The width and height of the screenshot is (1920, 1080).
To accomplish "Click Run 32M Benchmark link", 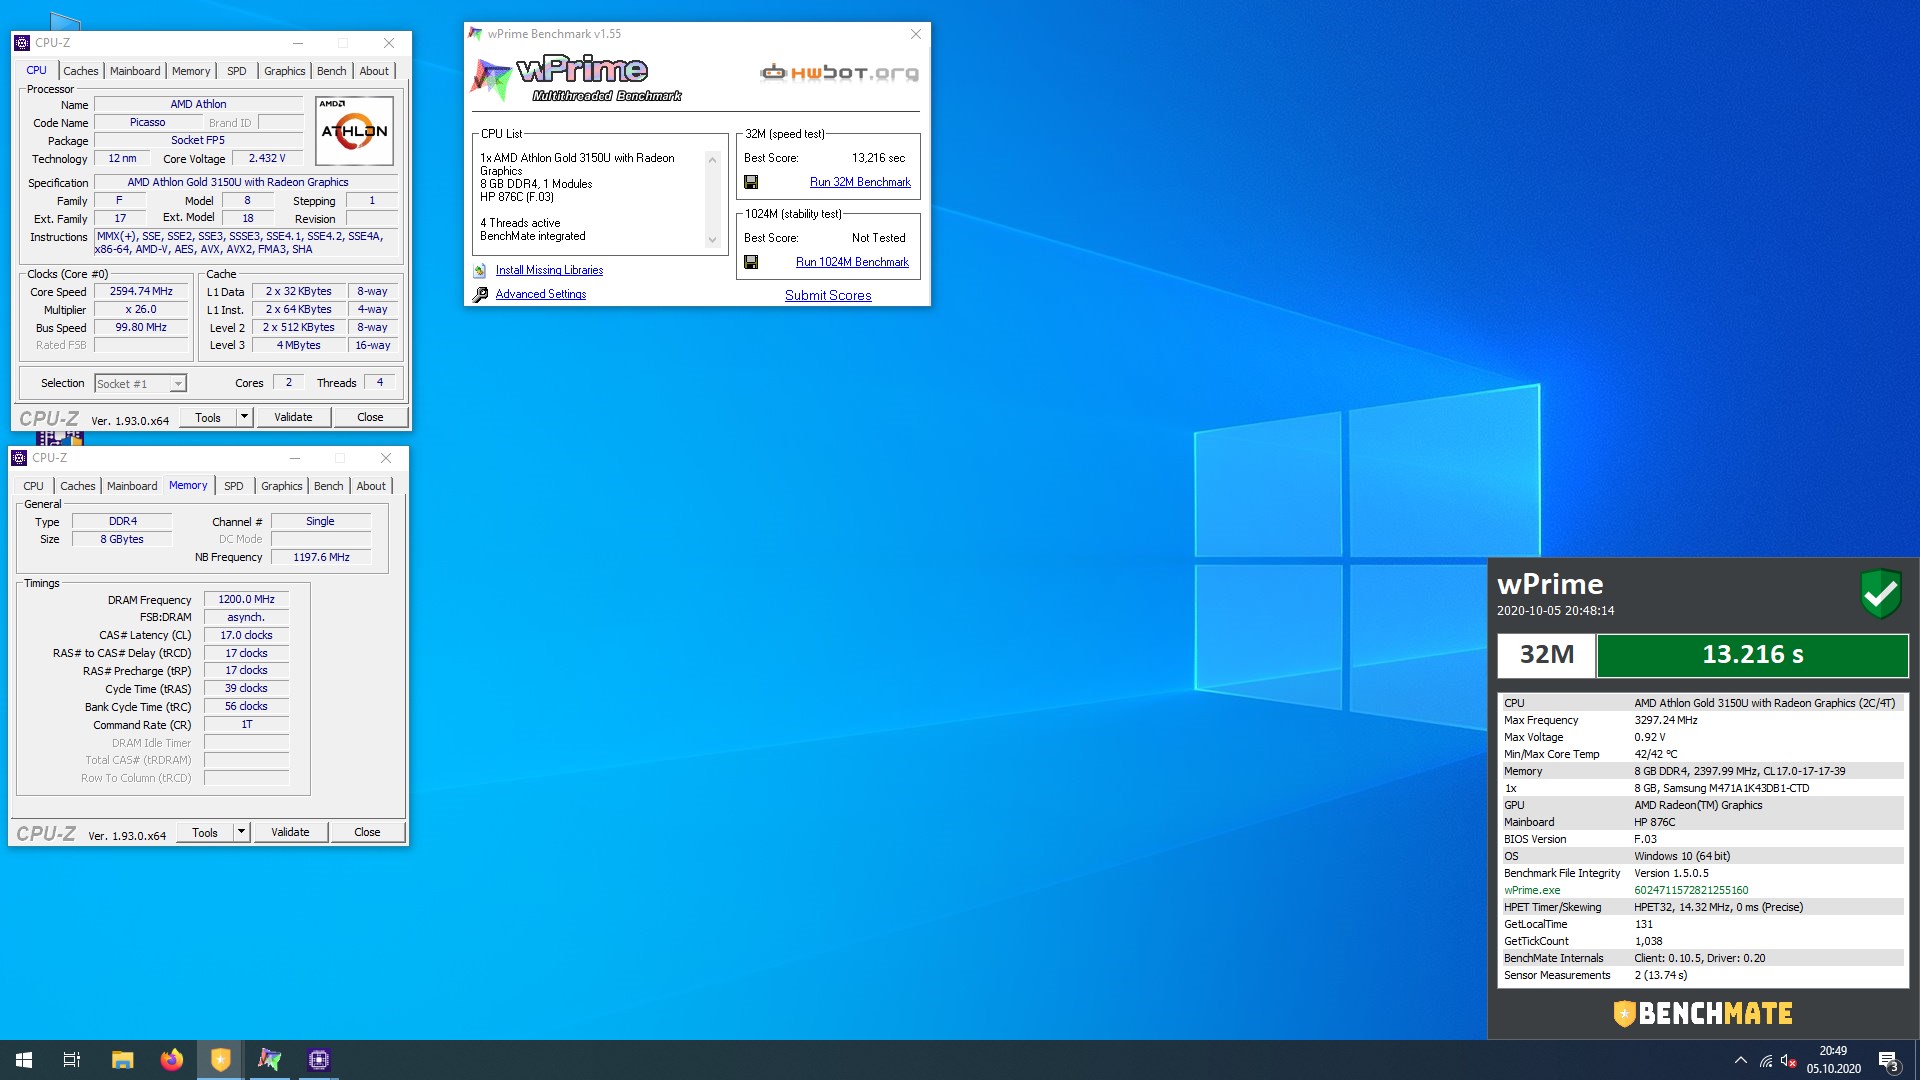I will tap(860, 182).
